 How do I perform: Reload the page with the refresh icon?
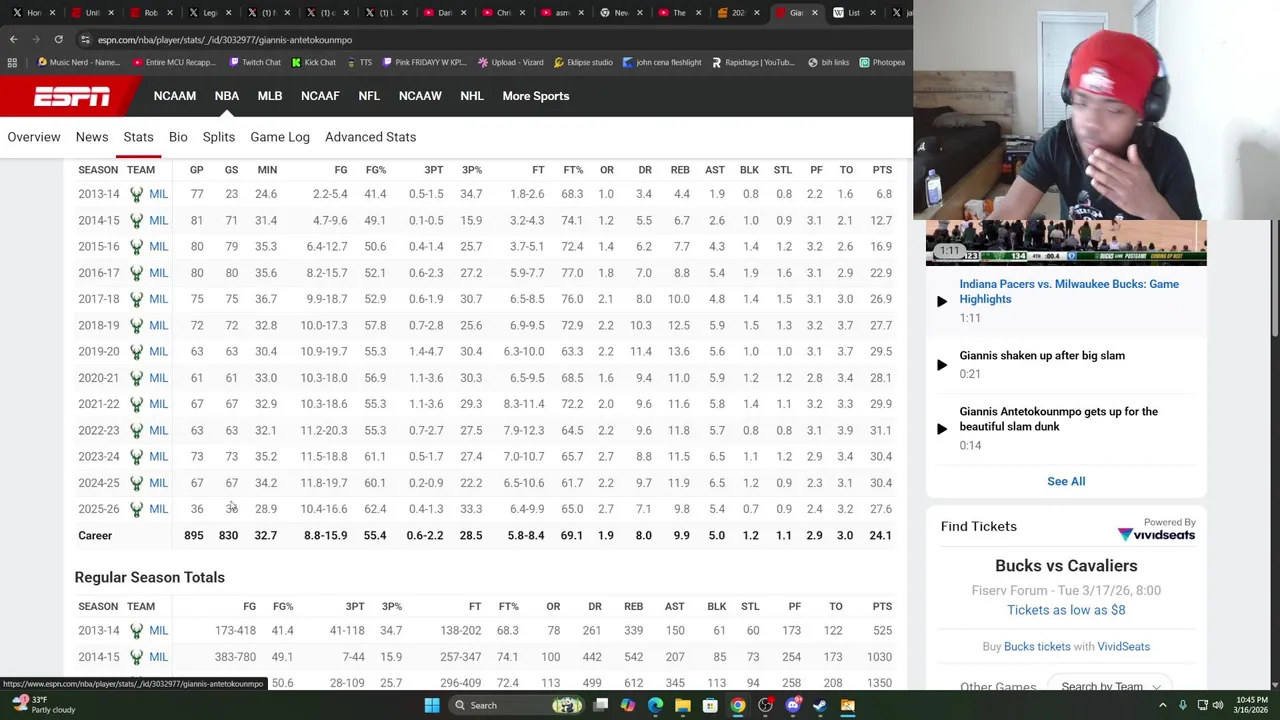coord(58,39)
